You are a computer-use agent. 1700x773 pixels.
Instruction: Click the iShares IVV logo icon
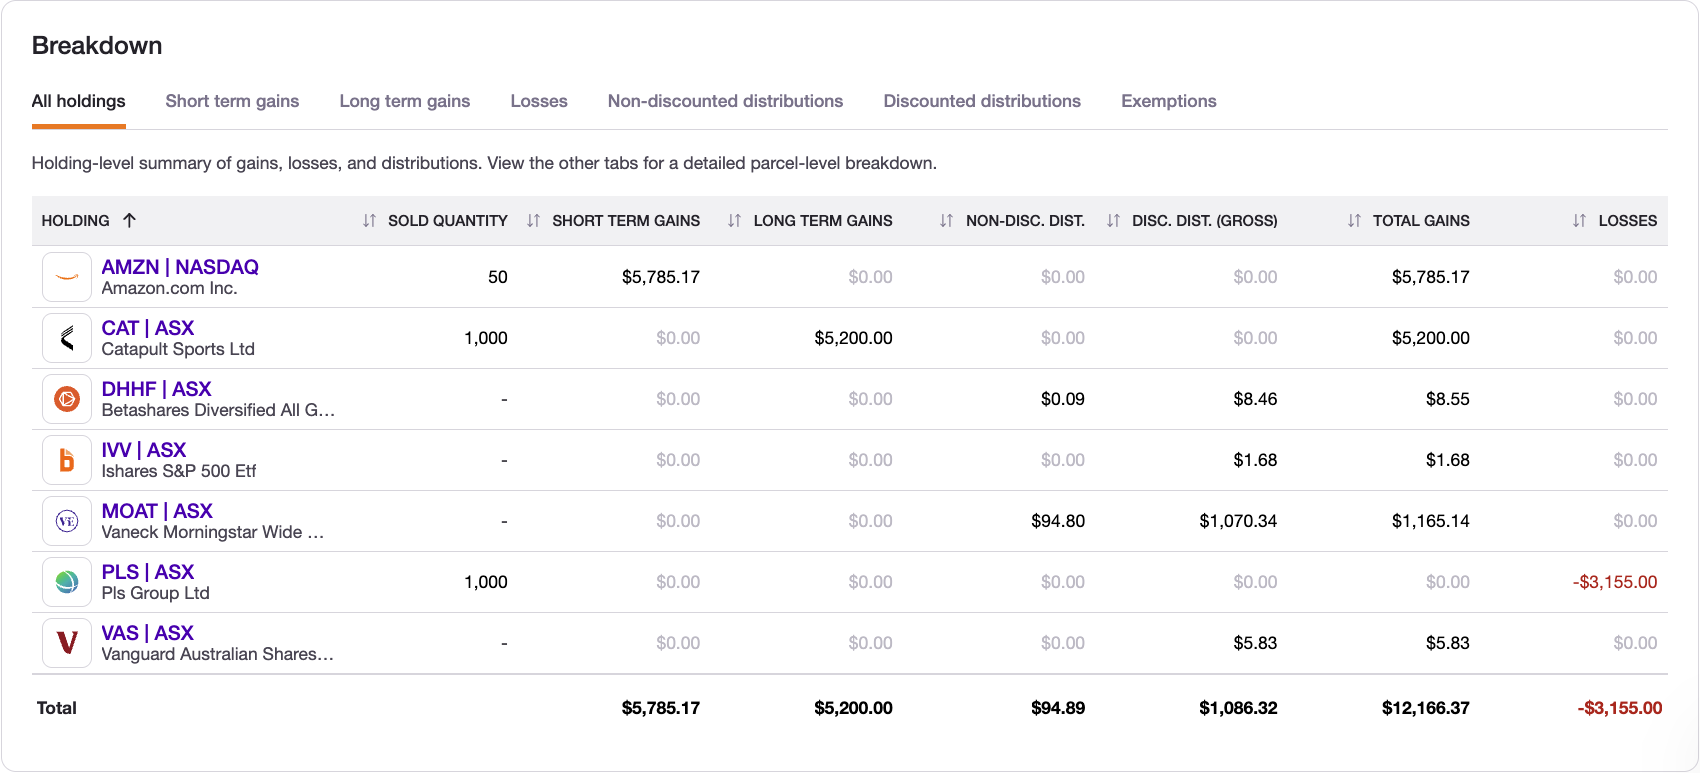(67, 460)
